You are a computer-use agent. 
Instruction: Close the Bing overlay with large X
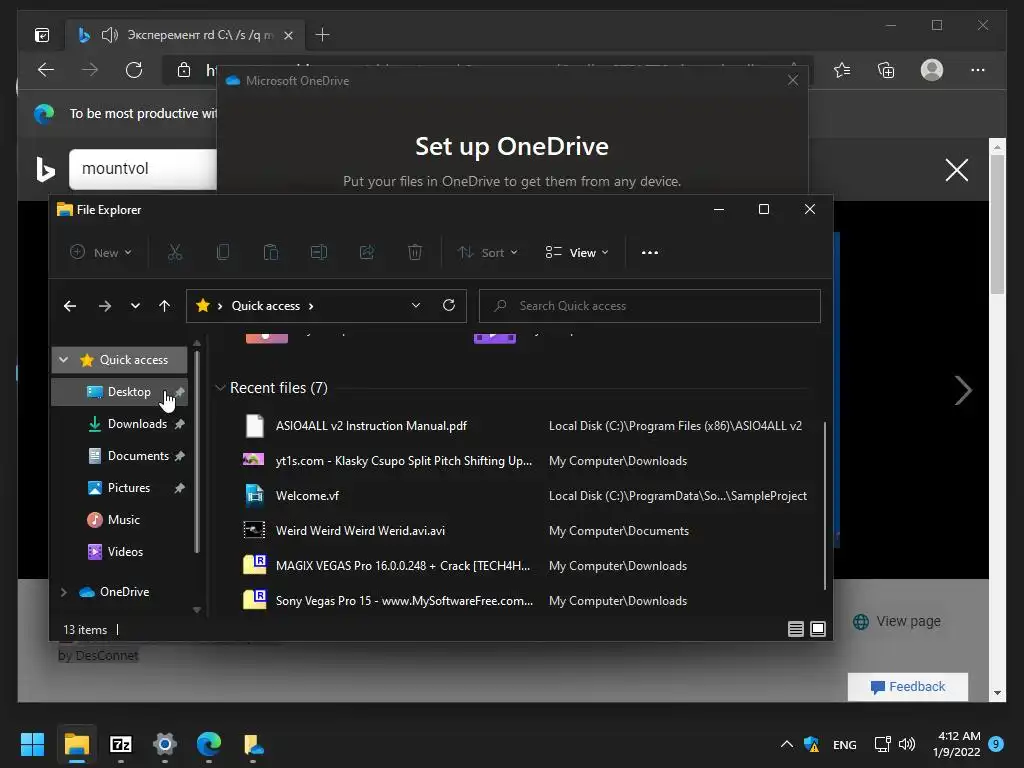[x=957, y=170]
